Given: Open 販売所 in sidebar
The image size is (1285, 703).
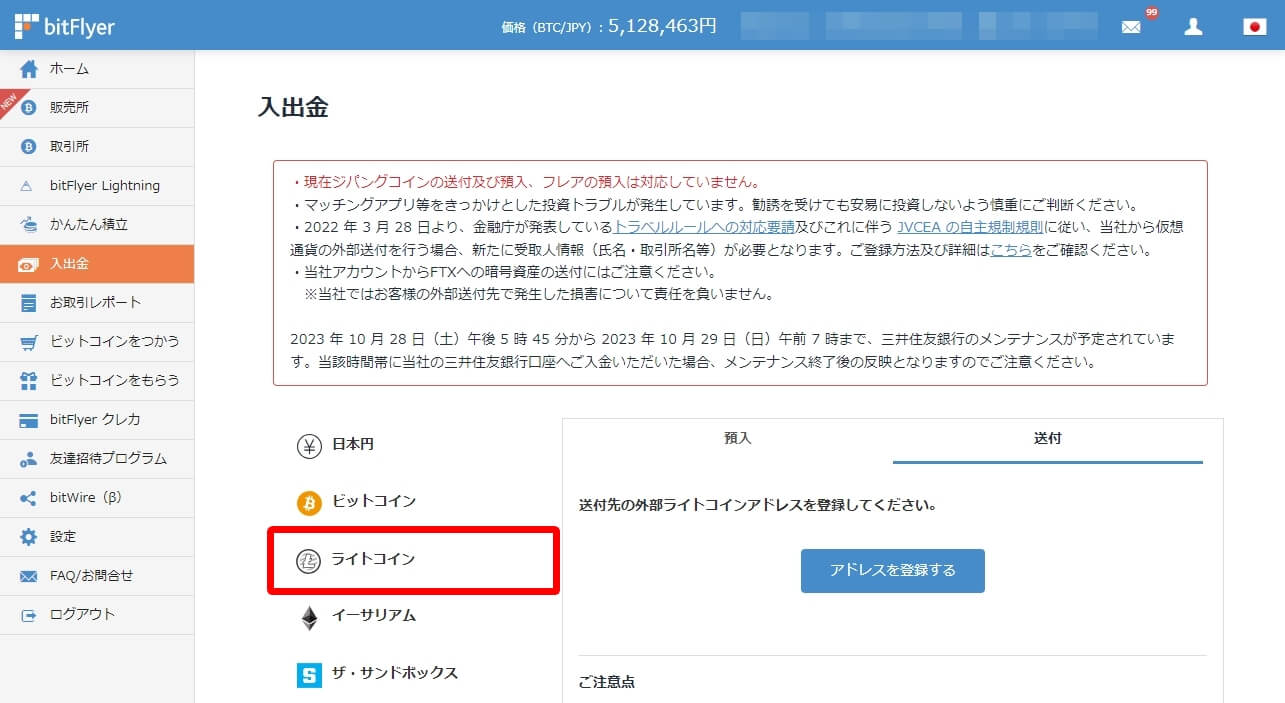Looking at the screenshot, I should pos(97,108).
